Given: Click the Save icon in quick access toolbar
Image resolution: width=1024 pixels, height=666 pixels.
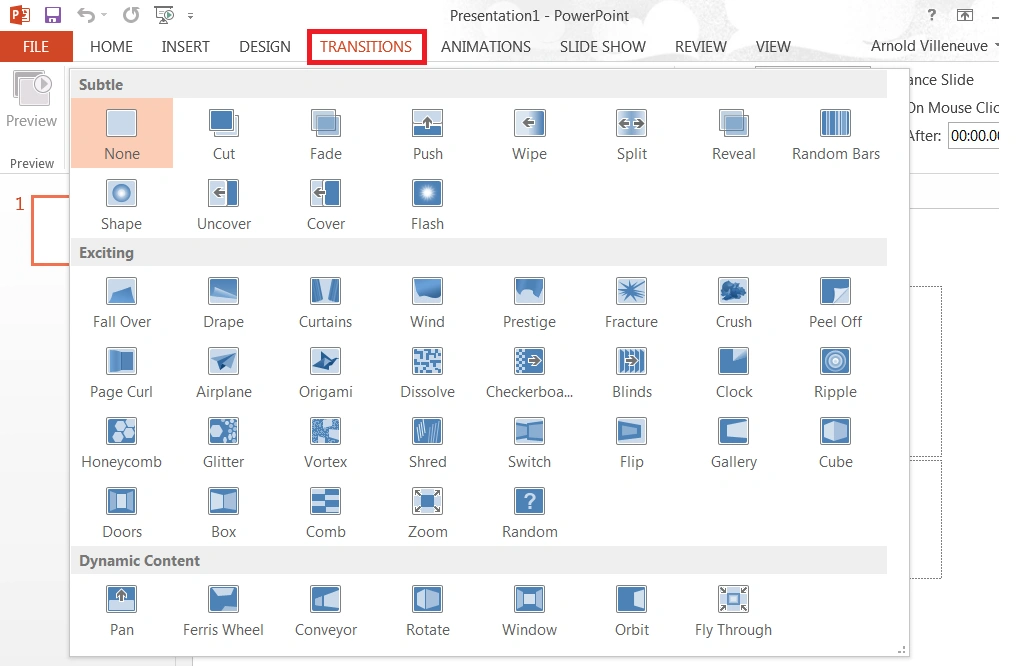Looking at the screenshot, I should [x=53, y=15].
